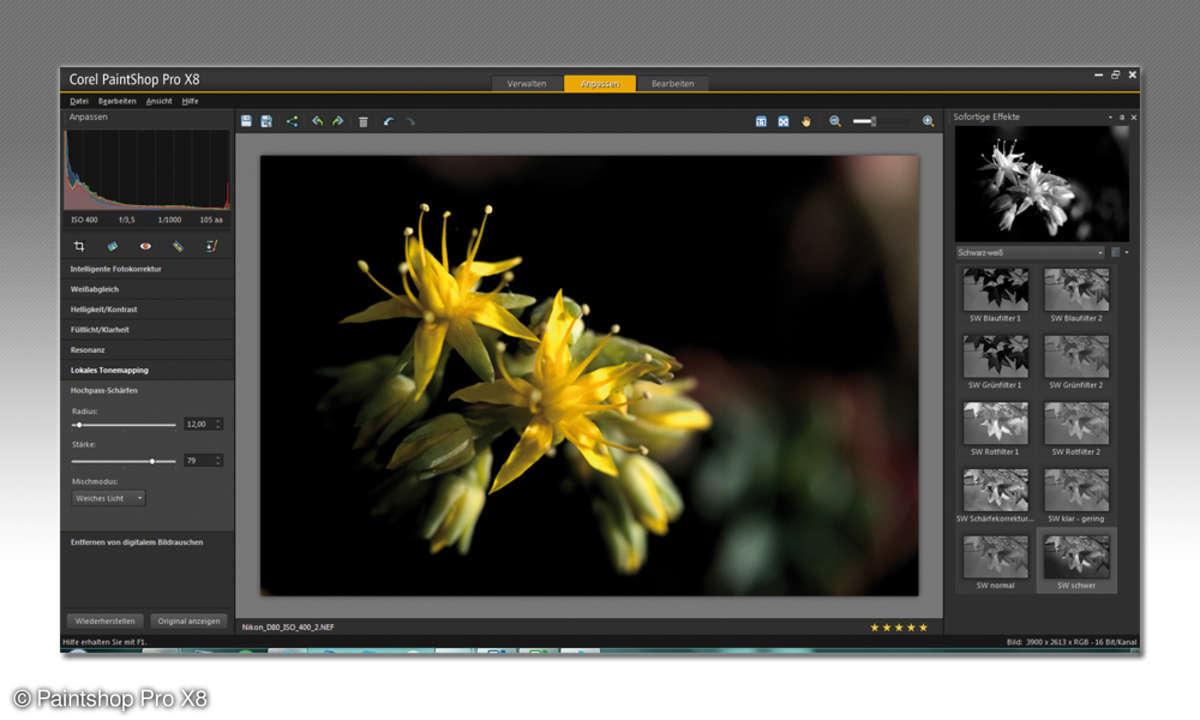The height and width of the screenshot is (720, 1200).
Task: Switch to the Anpassen tab
Action: (x=599, y=84)
